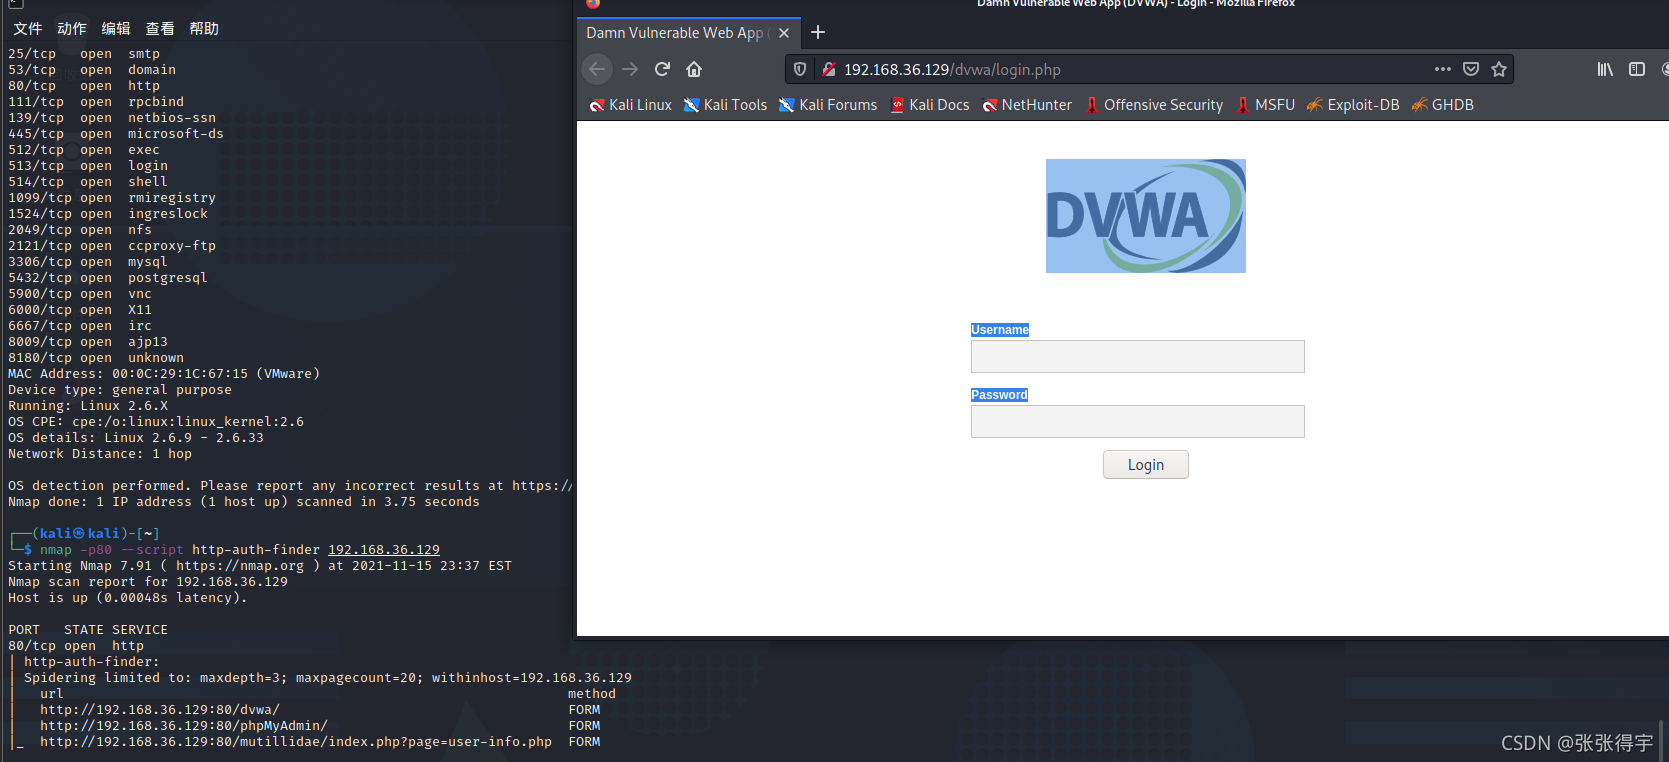The height and width of the screenshot is (762, 1669).
Task: Click 'Username' label on login form
Action: 1000,330
